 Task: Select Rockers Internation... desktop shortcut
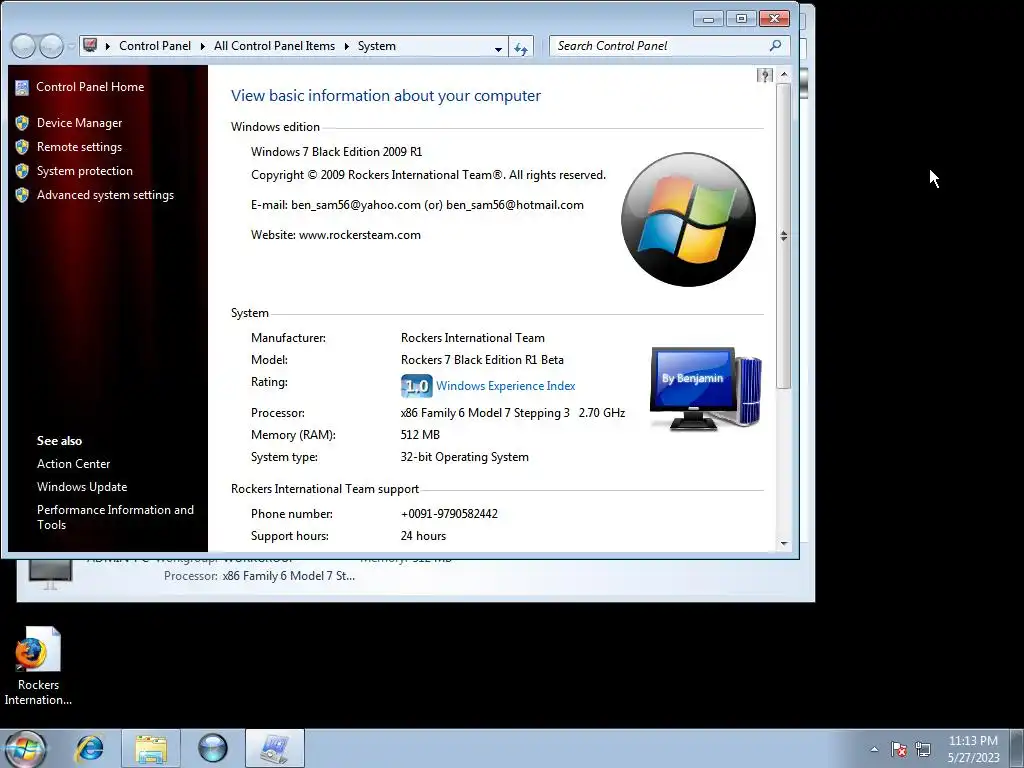tap(38, 666)
